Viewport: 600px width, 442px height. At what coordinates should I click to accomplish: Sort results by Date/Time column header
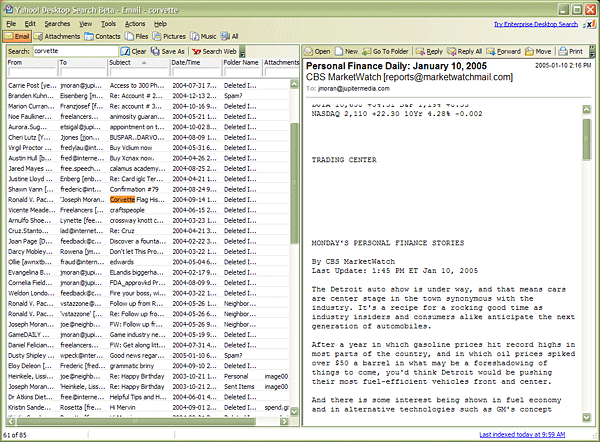click(x=196, y=62)
